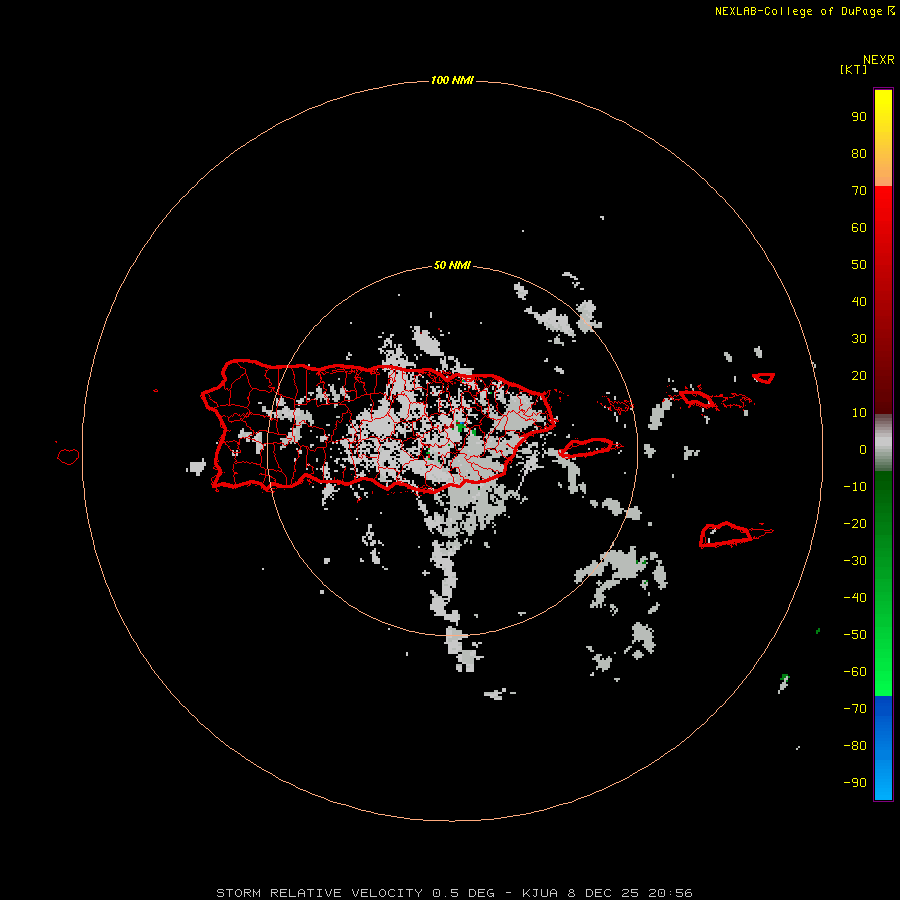This screenshot has height=900, width=900.
Task: Click the -70 knot scale label
Action: pos(855,709)
